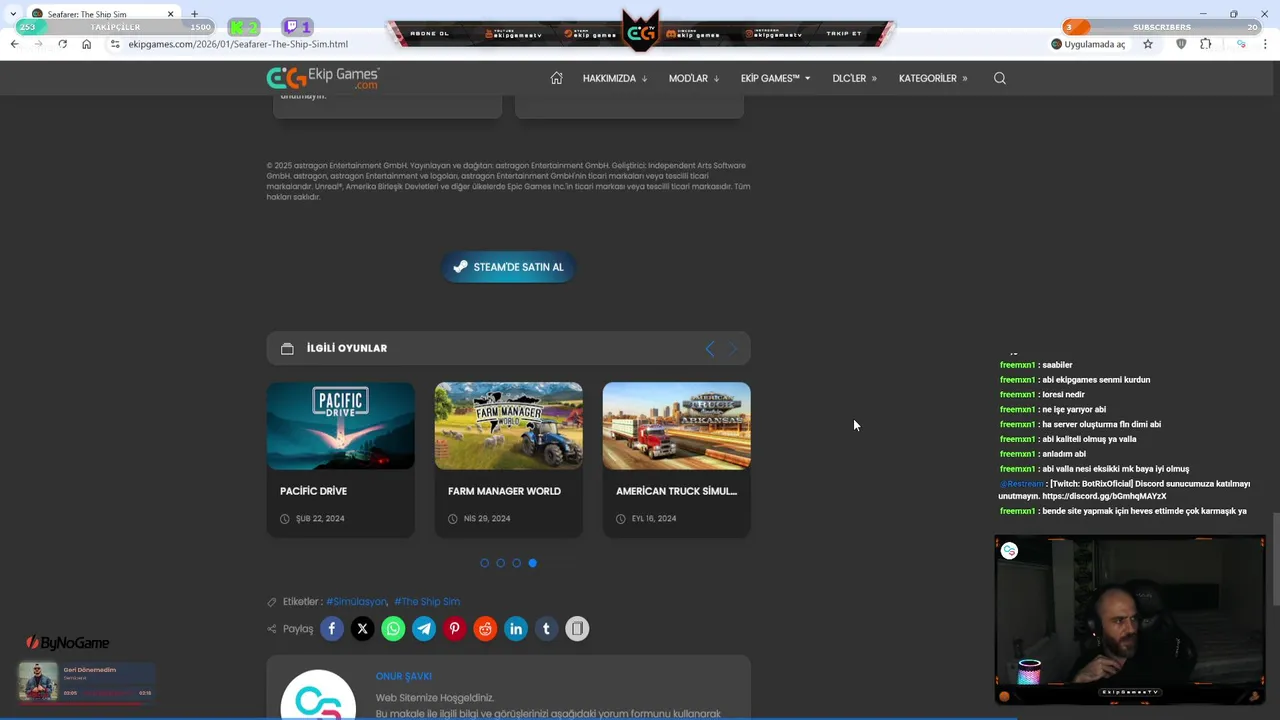Click İLGİLİ OYUNLAR heading
1280x720 pixels.
point(347,348)
